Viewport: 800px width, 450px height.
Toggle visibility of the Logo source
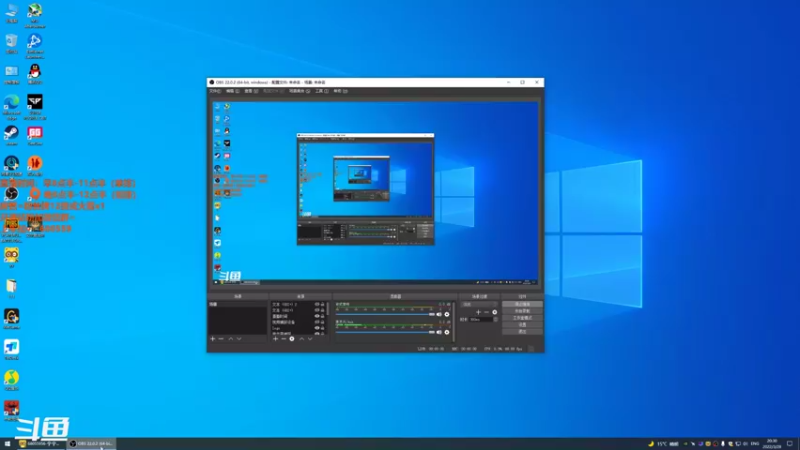317,328
